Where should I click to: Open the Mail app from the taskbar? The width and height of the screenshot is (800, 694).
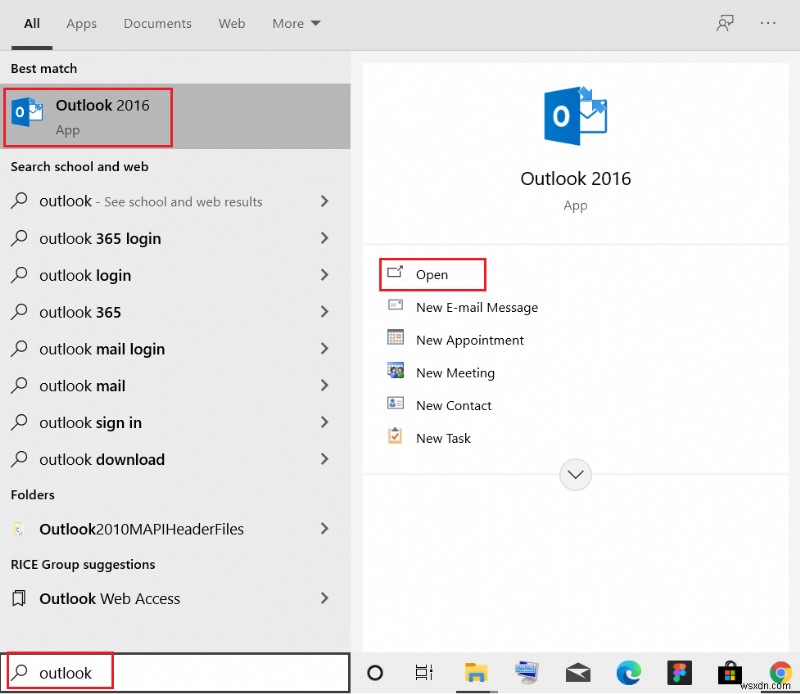point(578,673)
